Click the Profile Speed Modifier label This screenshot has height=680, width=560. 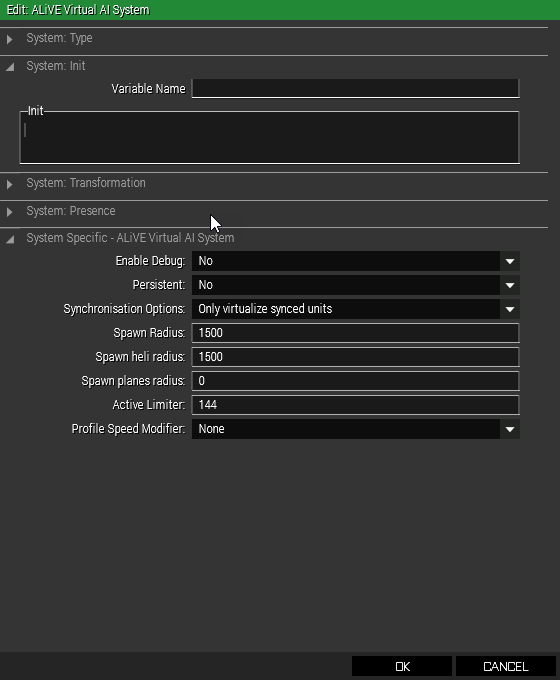[x=128, y=429]
